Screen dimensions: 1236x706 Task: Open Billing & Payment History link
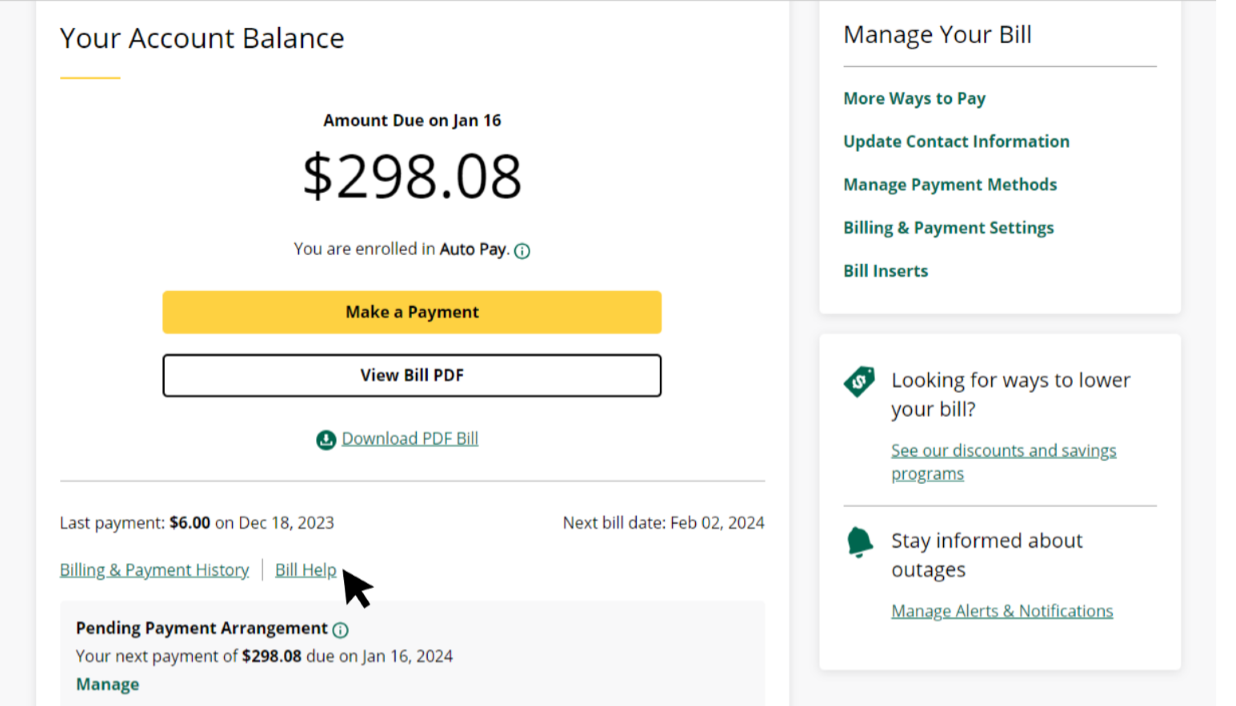point(154,570)
